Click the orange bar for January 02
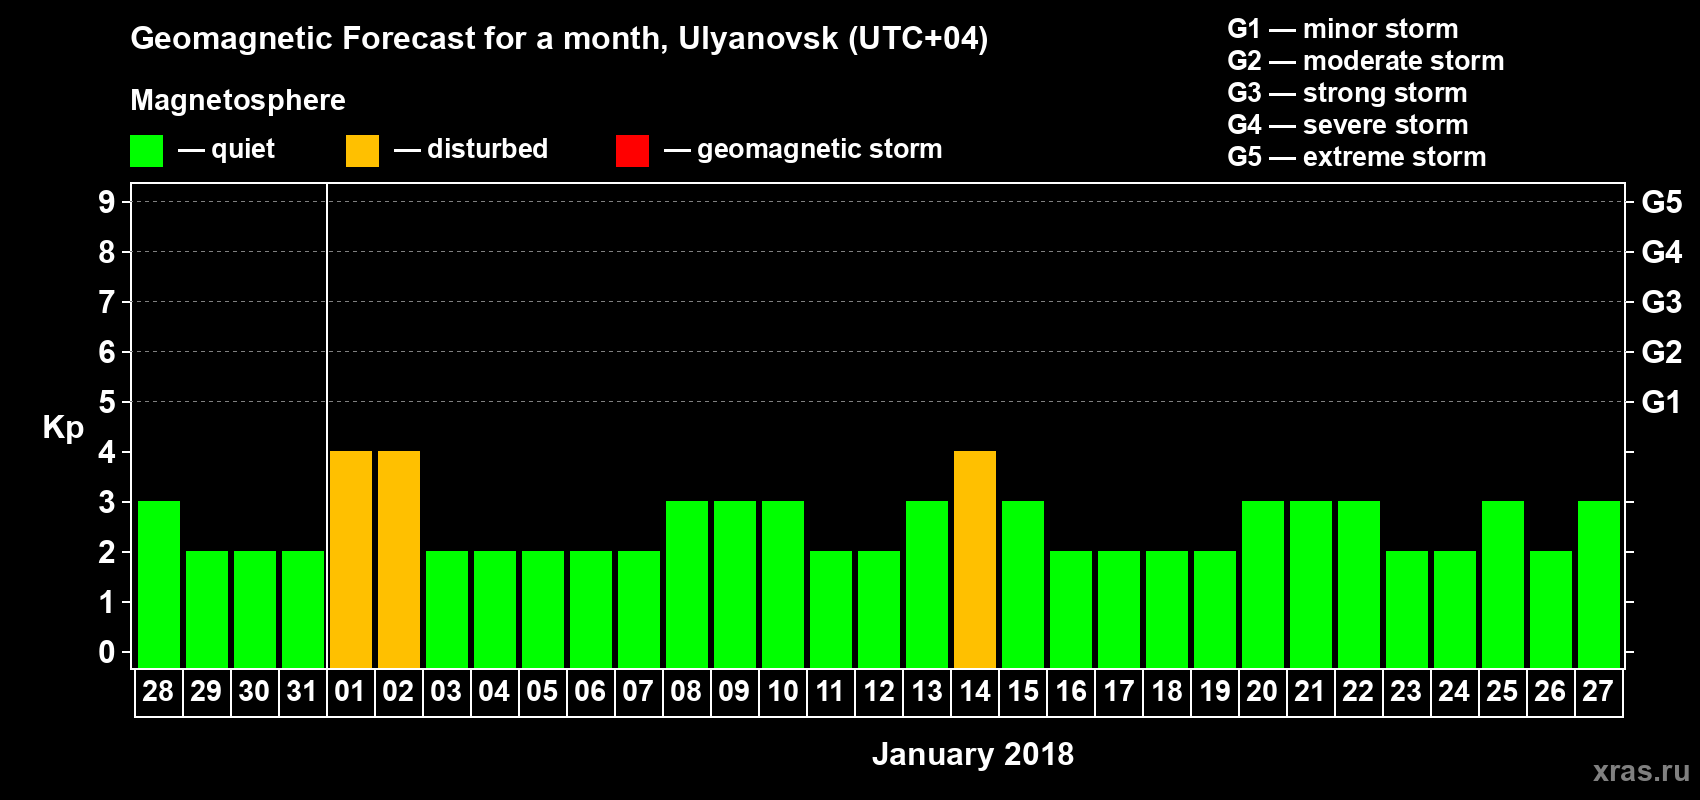The height and width of the screenshot is (800, 1700). coord(399,560)
